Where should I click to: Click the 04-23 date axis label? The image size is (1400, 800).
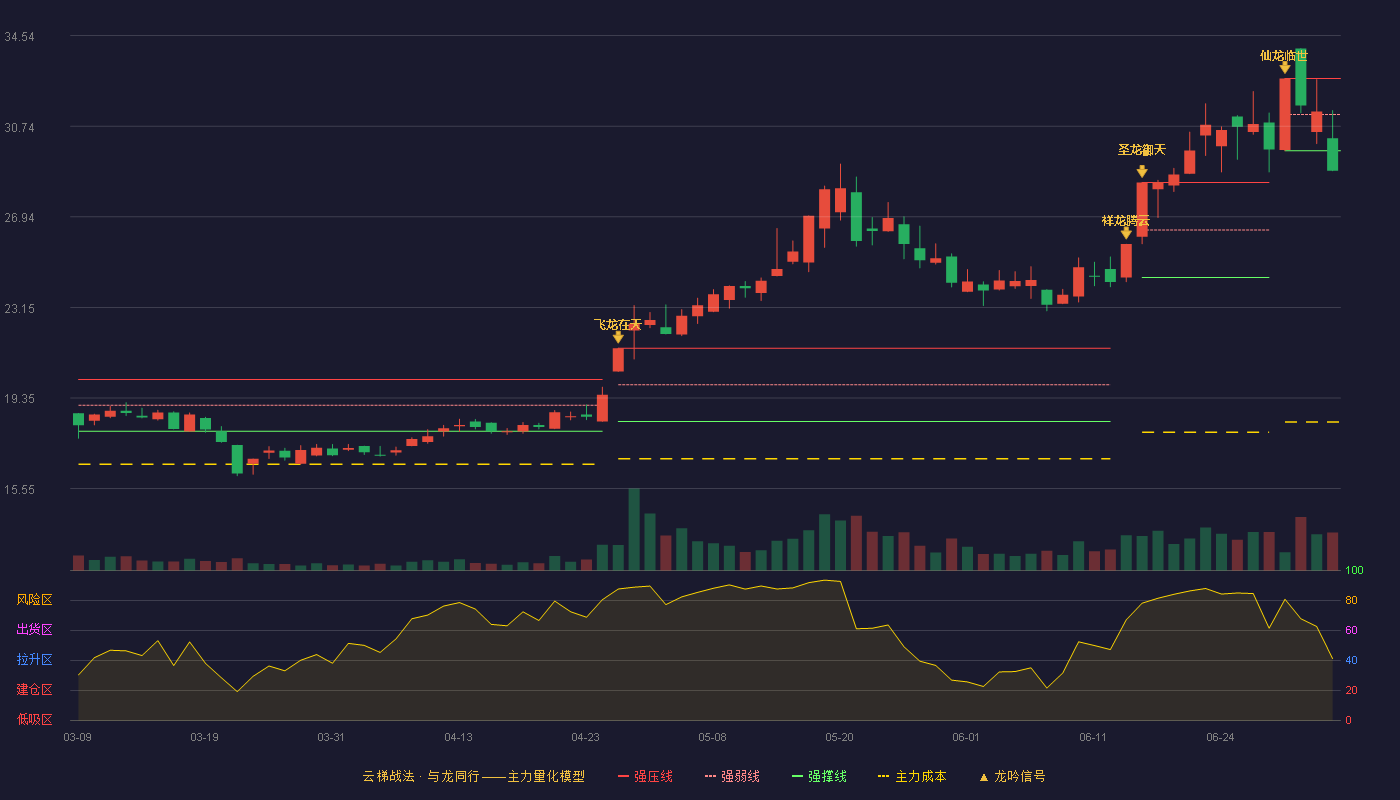pos(585,737)
